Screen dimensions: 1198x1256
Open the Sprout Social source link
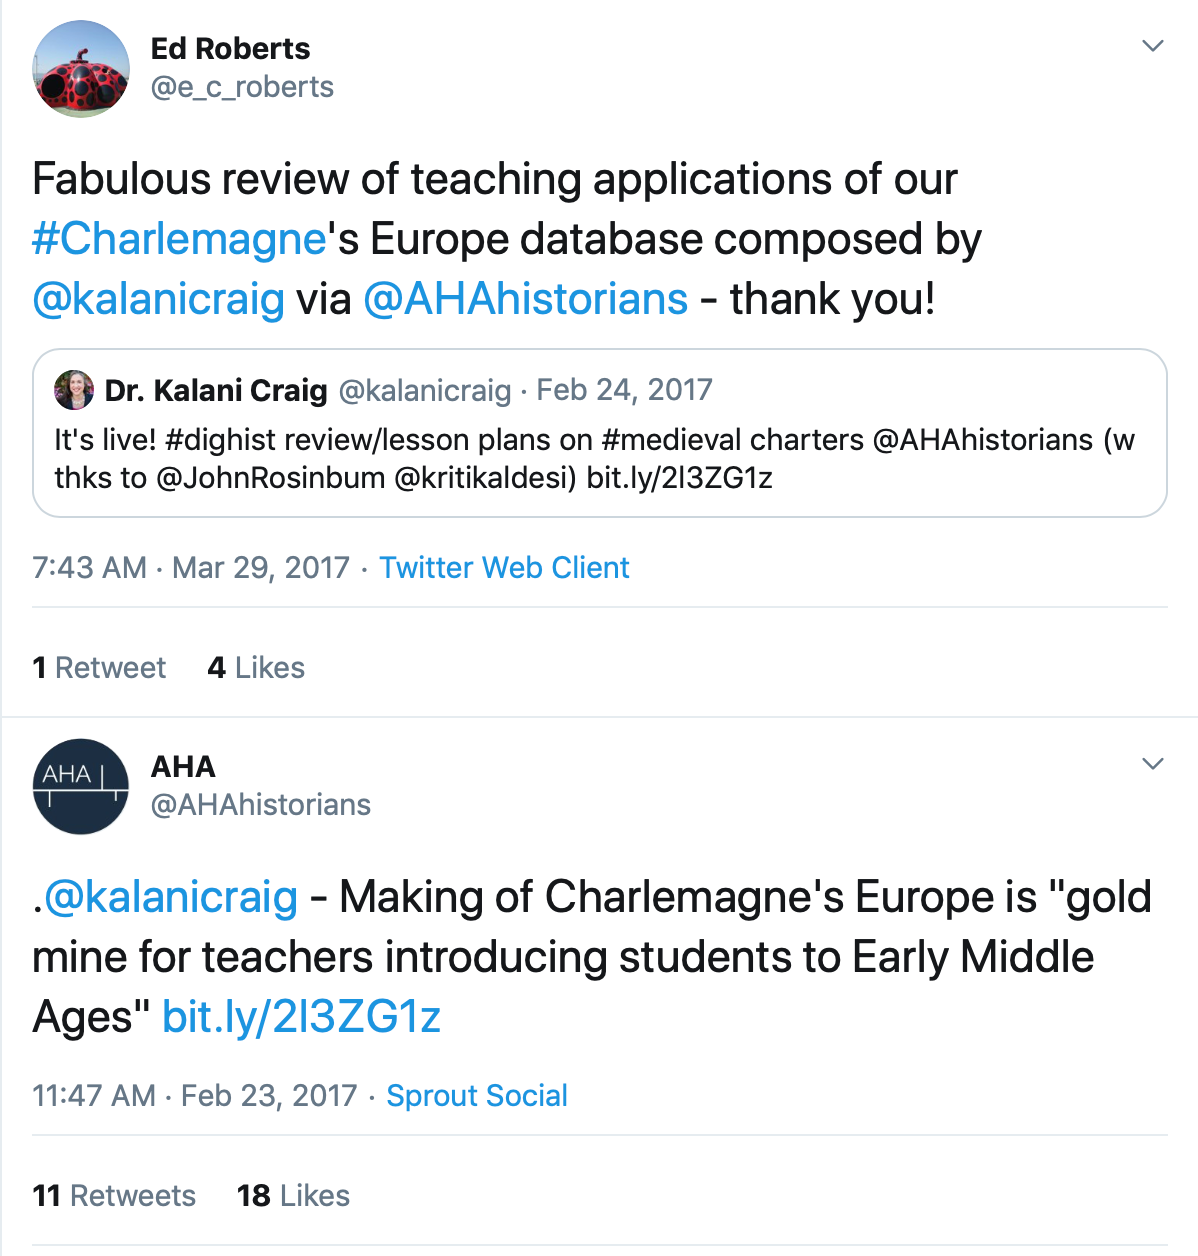click(477, 1096)
